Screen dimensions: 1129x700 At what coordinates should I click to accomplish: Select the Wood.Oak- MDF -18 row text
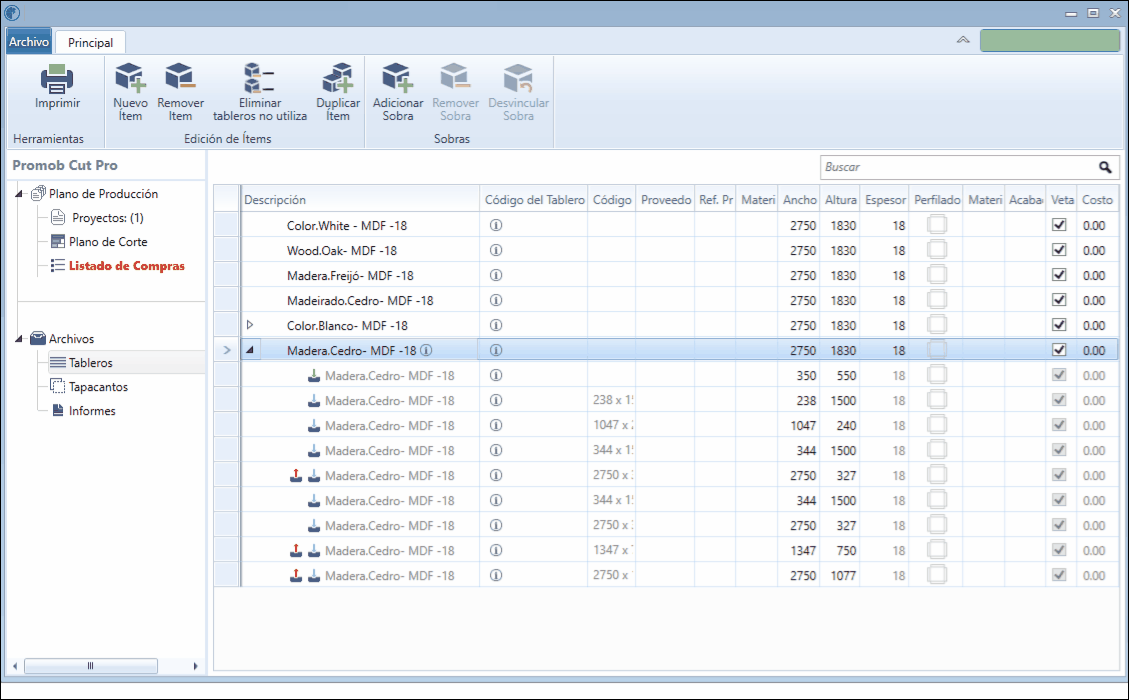pyautogui.click(x=341, y=251)
